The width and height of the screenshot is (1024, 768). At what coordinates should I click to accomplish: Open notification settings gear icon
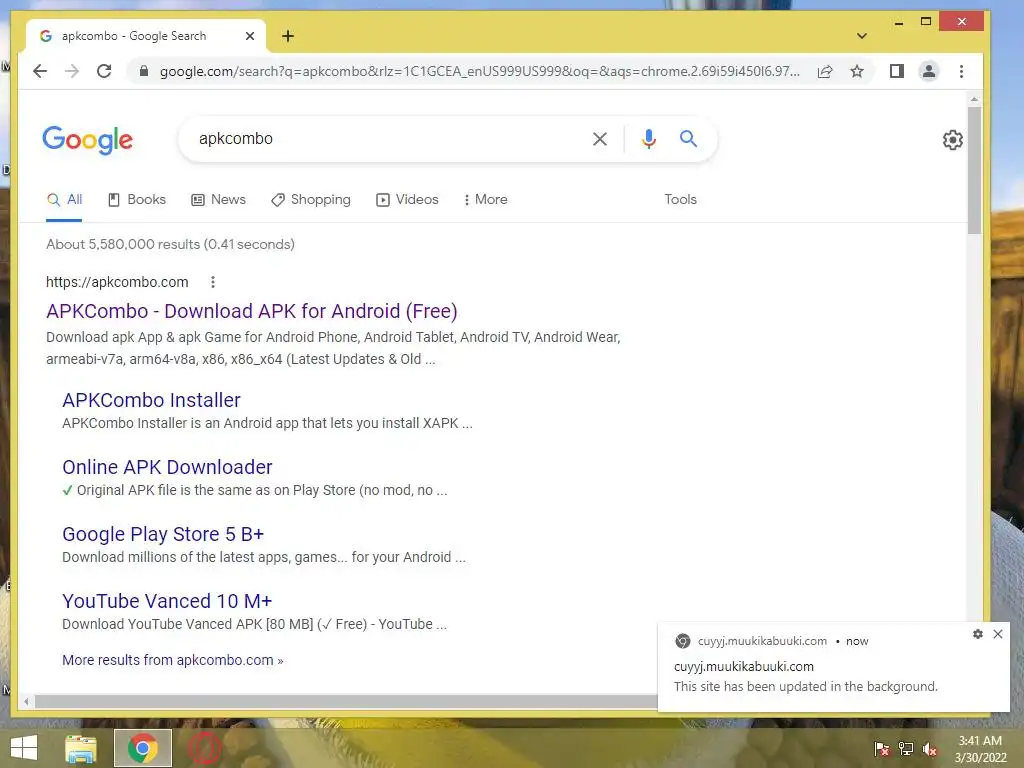coord(978,634)
